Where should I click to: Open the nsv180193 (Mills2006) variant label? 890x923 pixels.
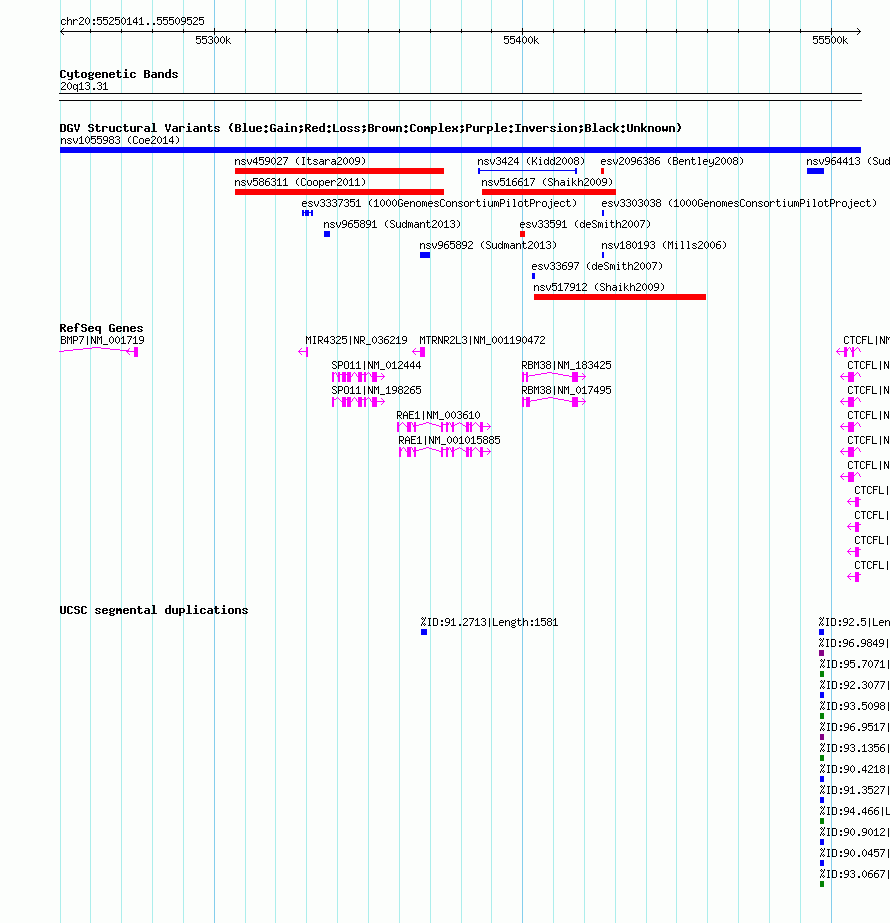tap(664, 245)
